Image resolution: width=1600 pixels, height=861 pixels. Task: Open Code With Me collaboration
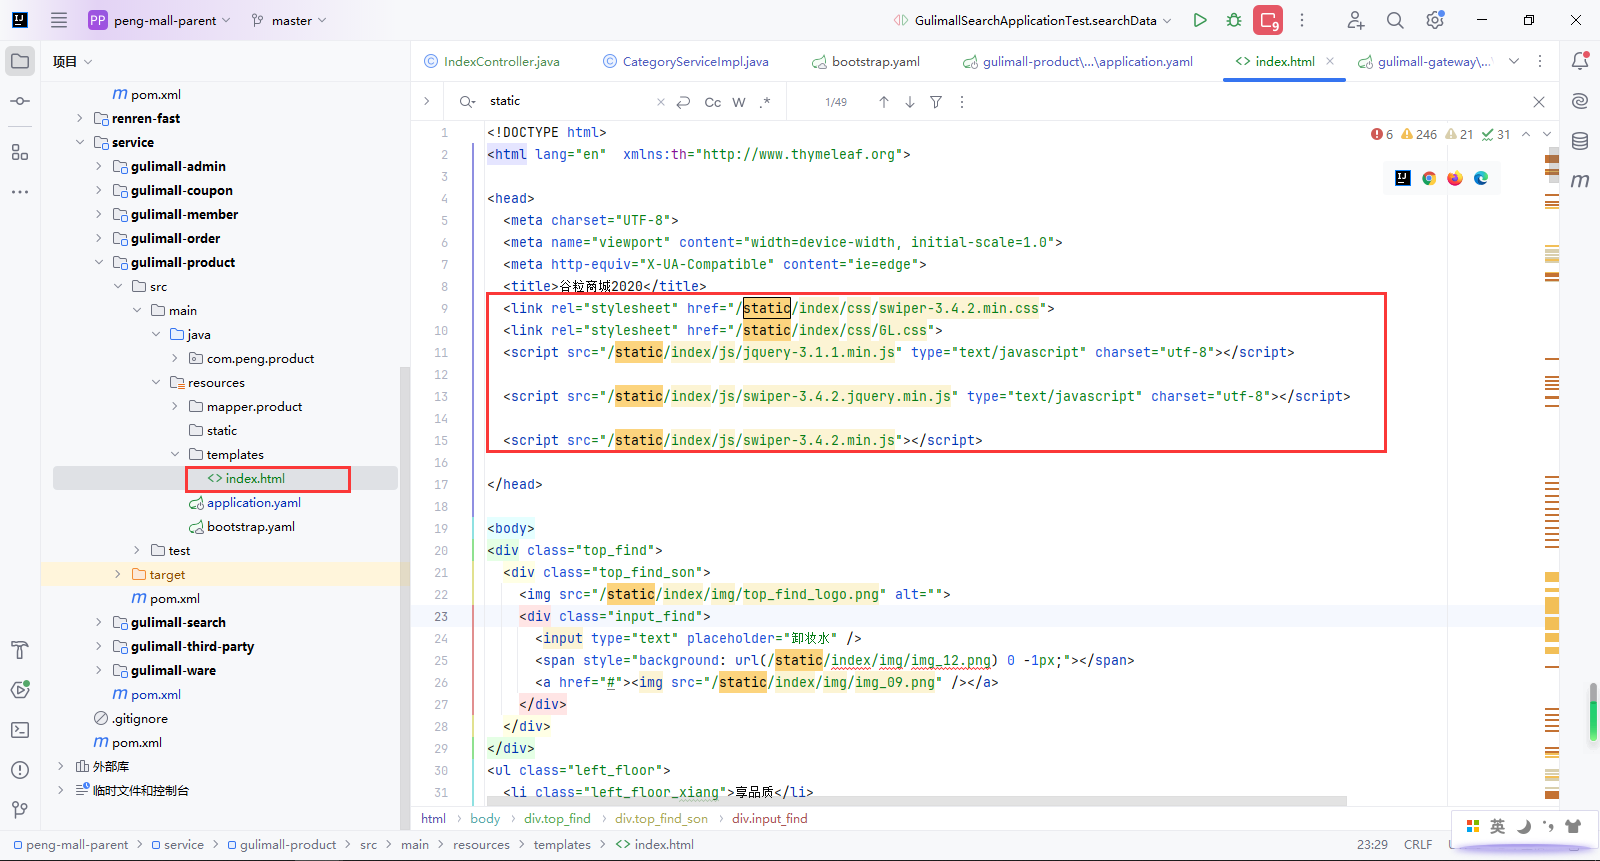[1355, 20]
